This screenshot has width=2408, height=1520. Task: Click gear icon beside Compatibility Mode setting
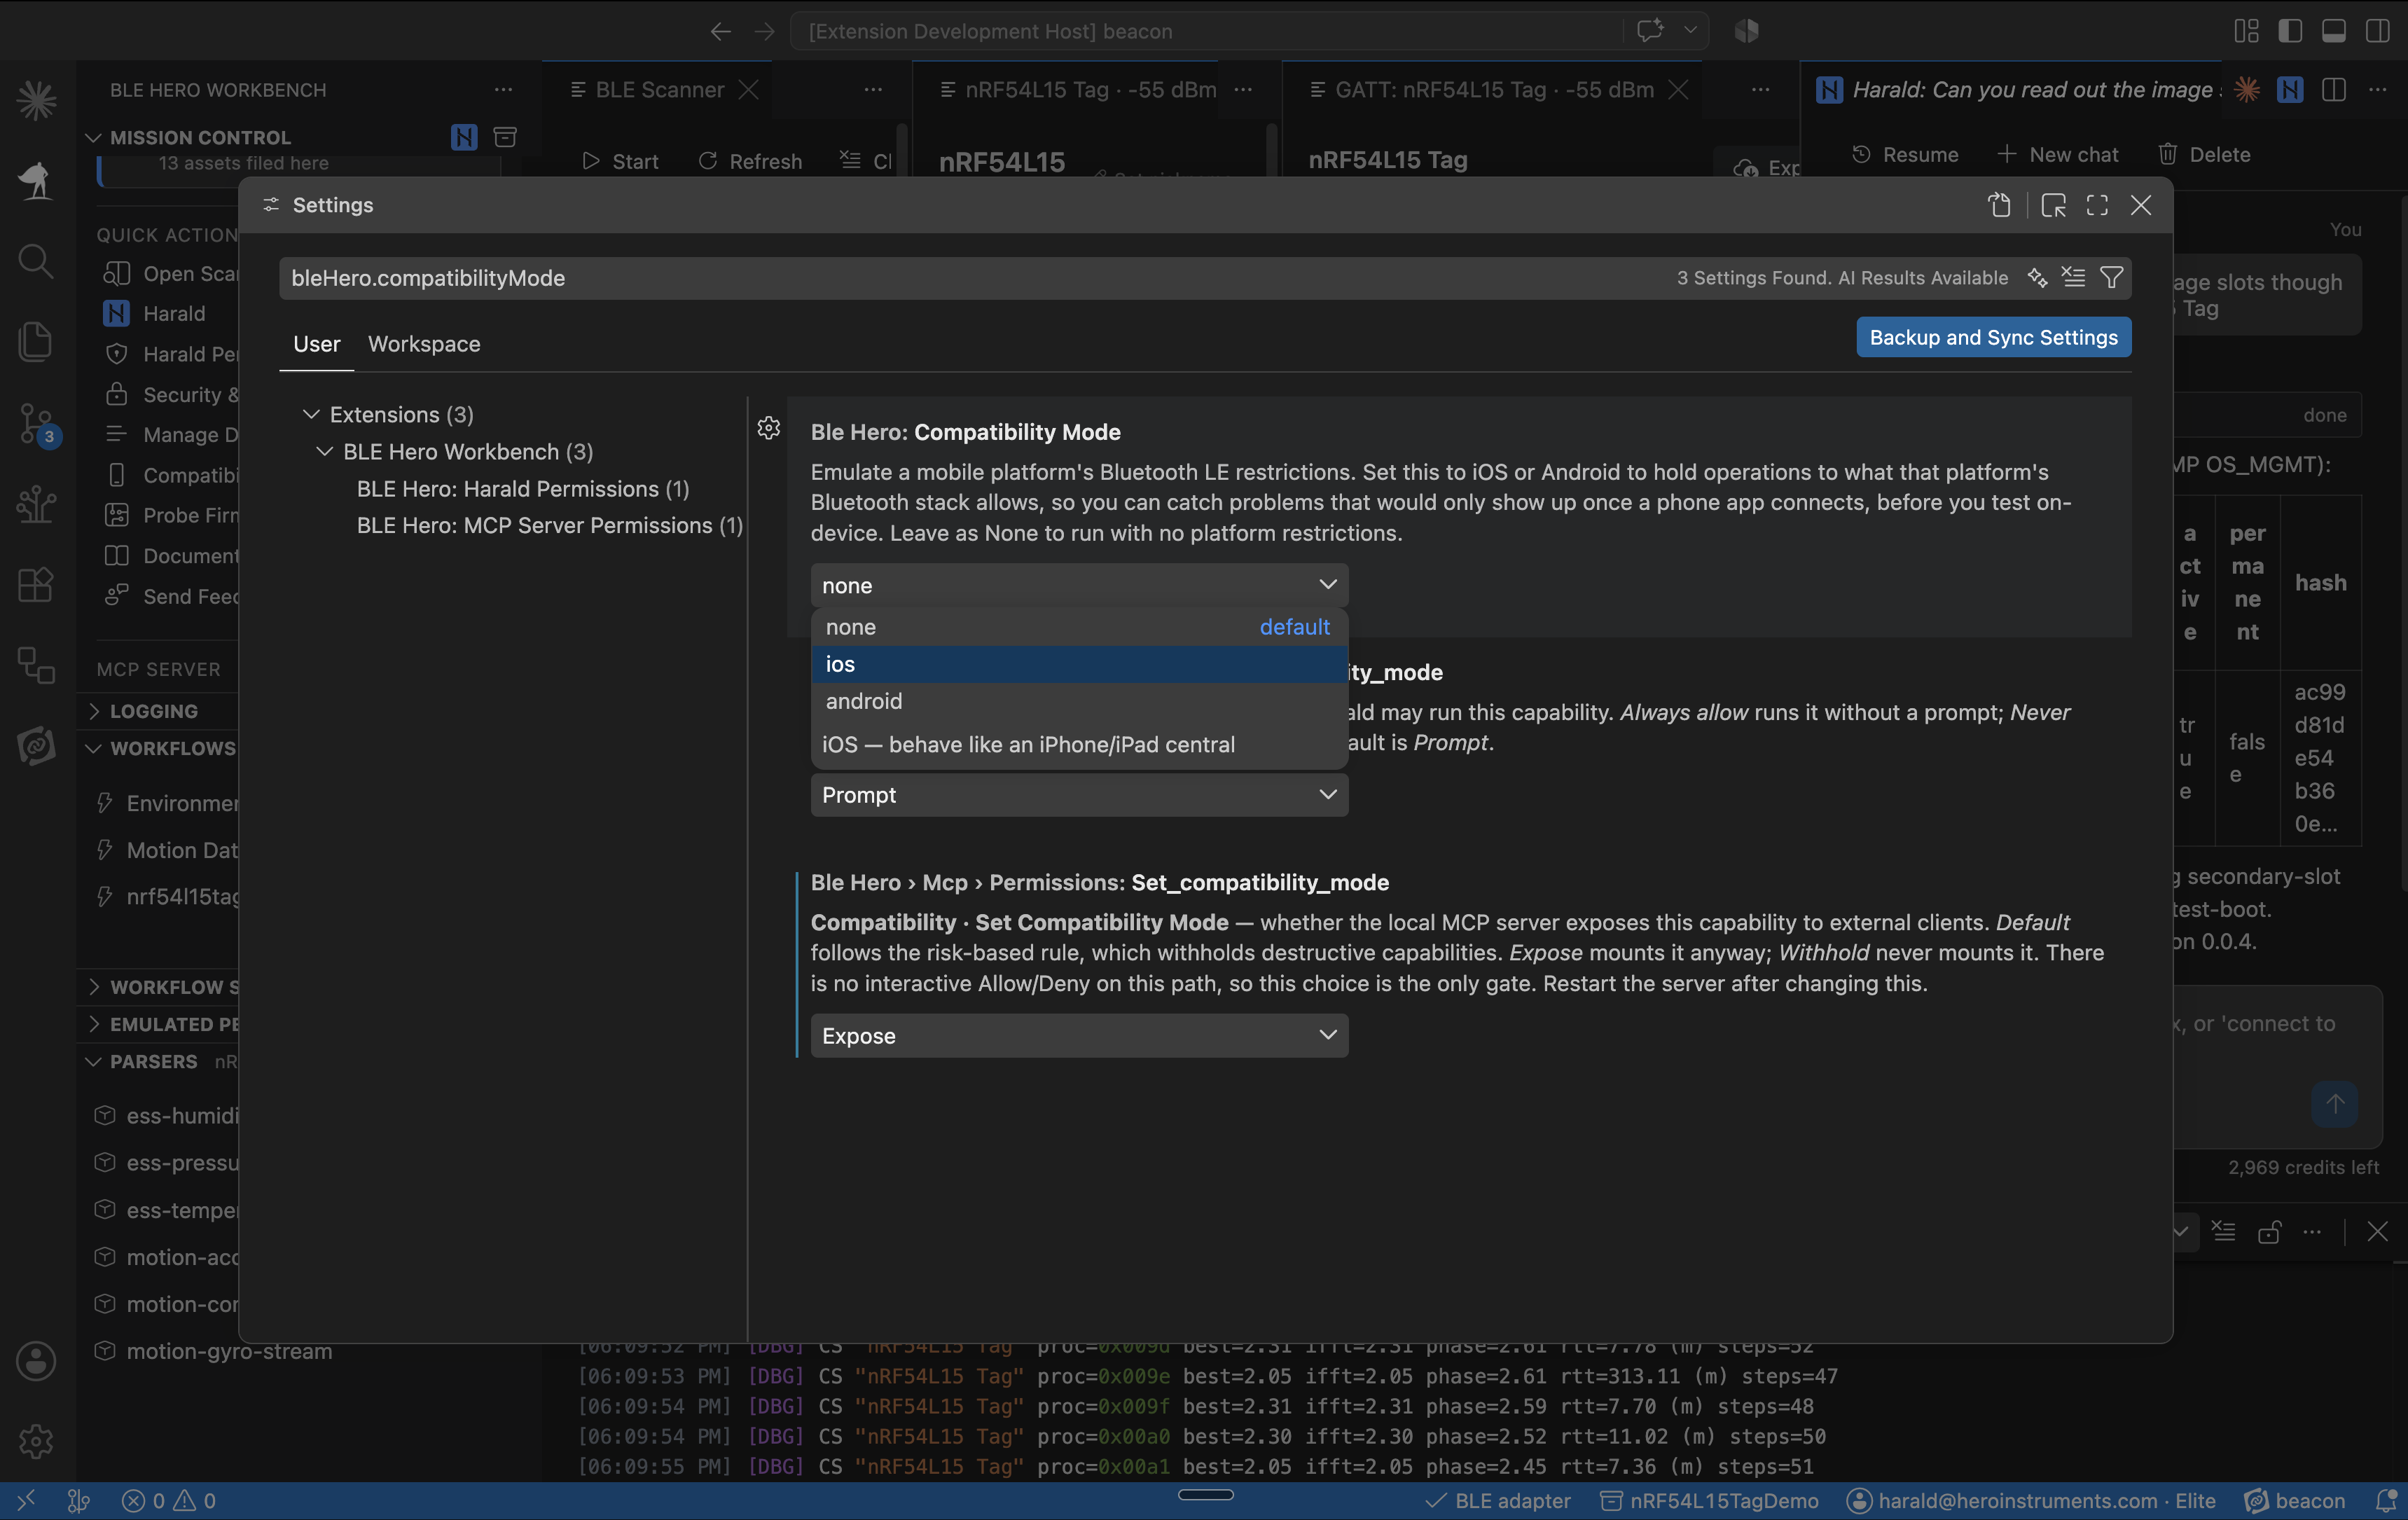point(768,428)
